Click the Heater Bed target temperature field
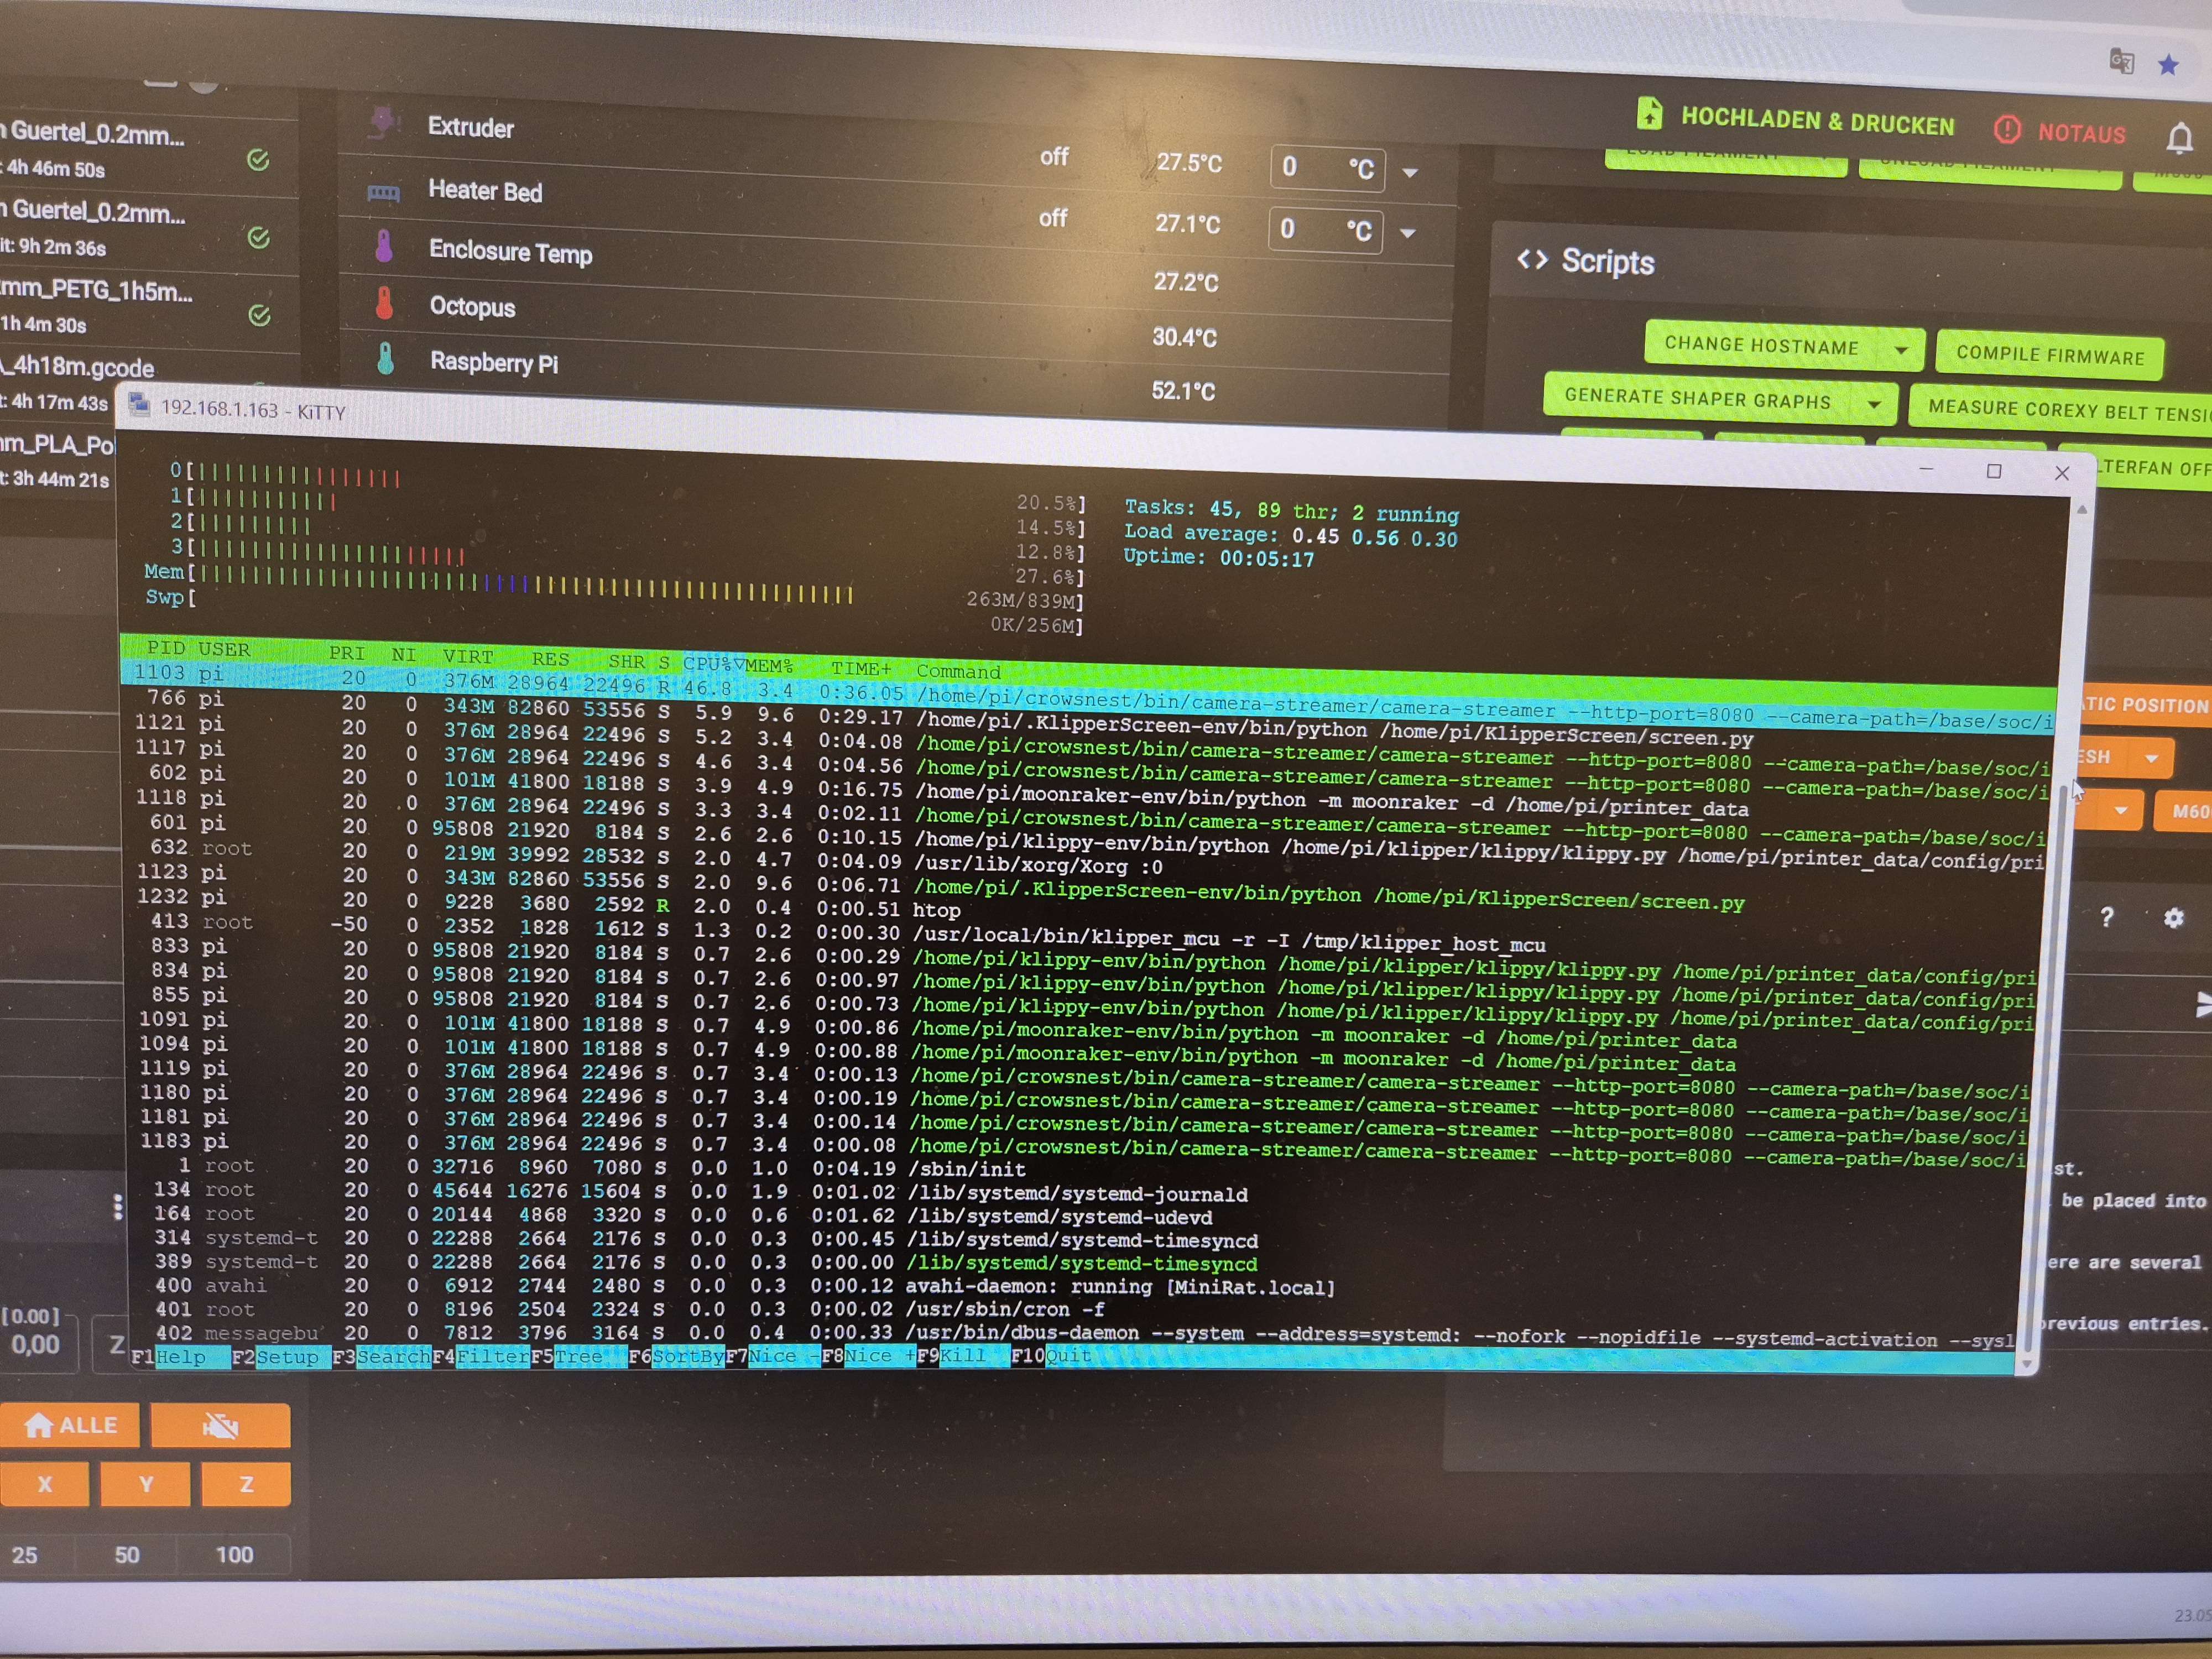2212x1659 pixels. [x=1326, y=230]
